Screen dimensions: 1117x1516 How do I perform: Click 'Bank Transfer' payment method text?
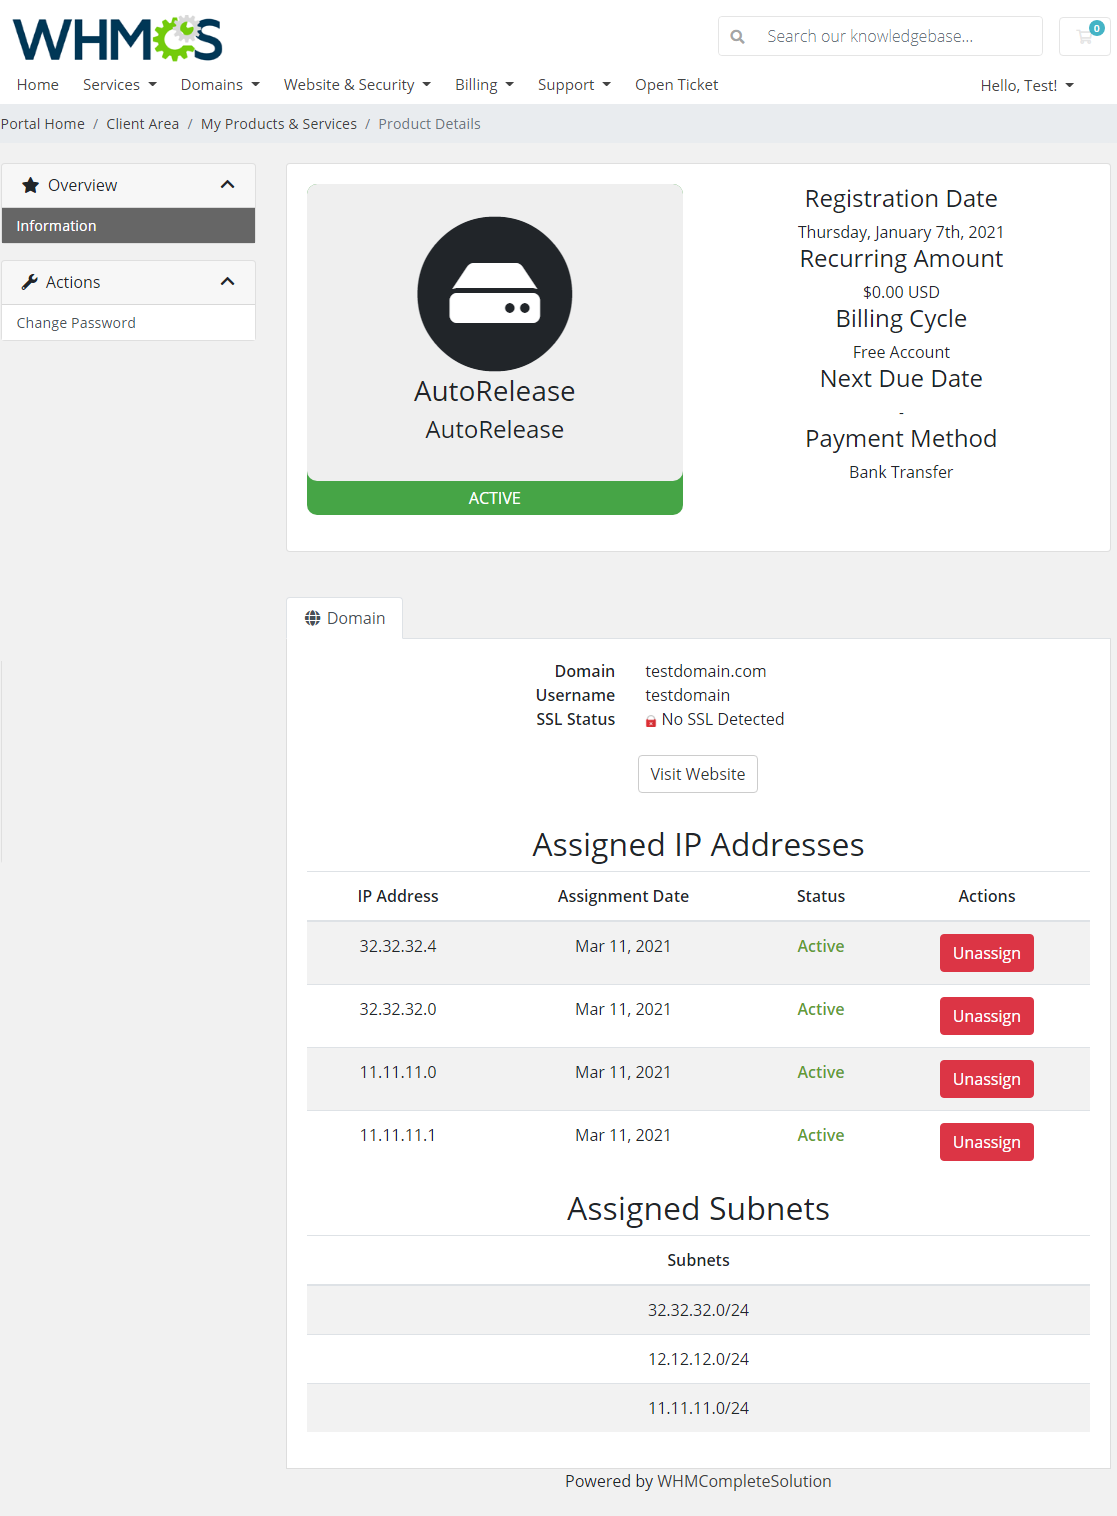pos(901,472)
